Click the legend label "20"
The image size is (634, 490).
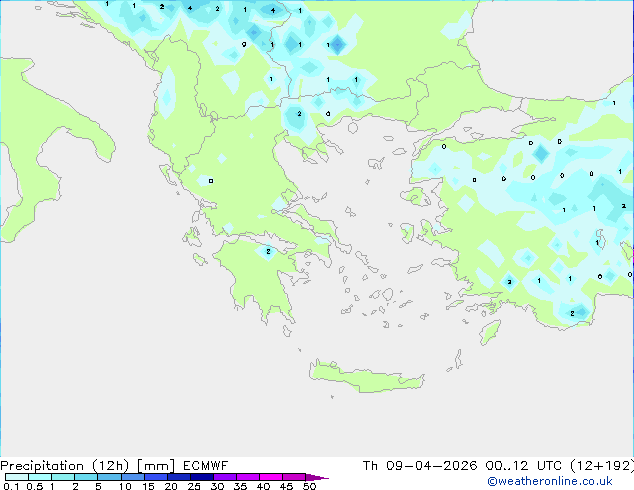[171, 486]
